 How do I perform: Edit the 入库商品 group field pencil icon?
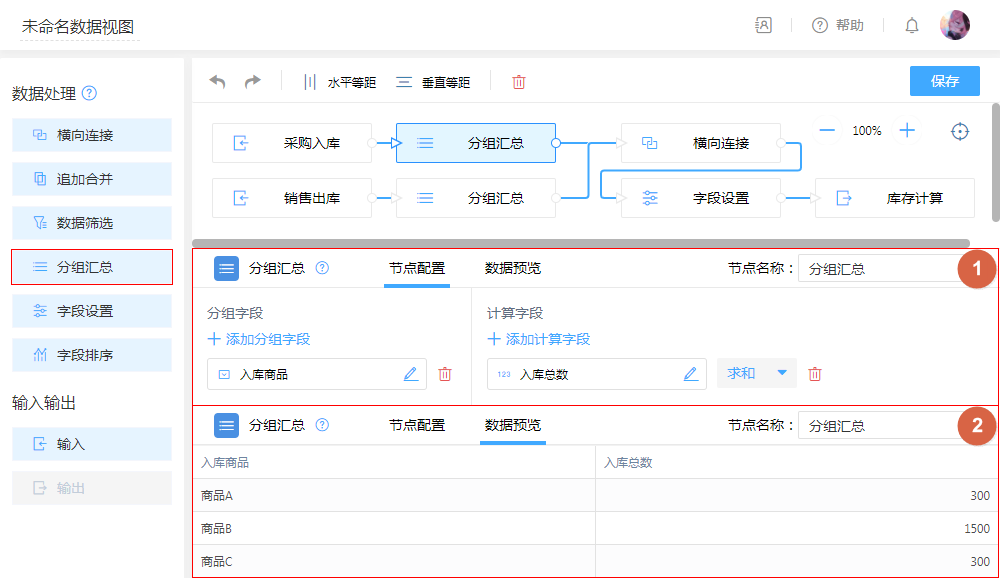(x=410, y=374)
